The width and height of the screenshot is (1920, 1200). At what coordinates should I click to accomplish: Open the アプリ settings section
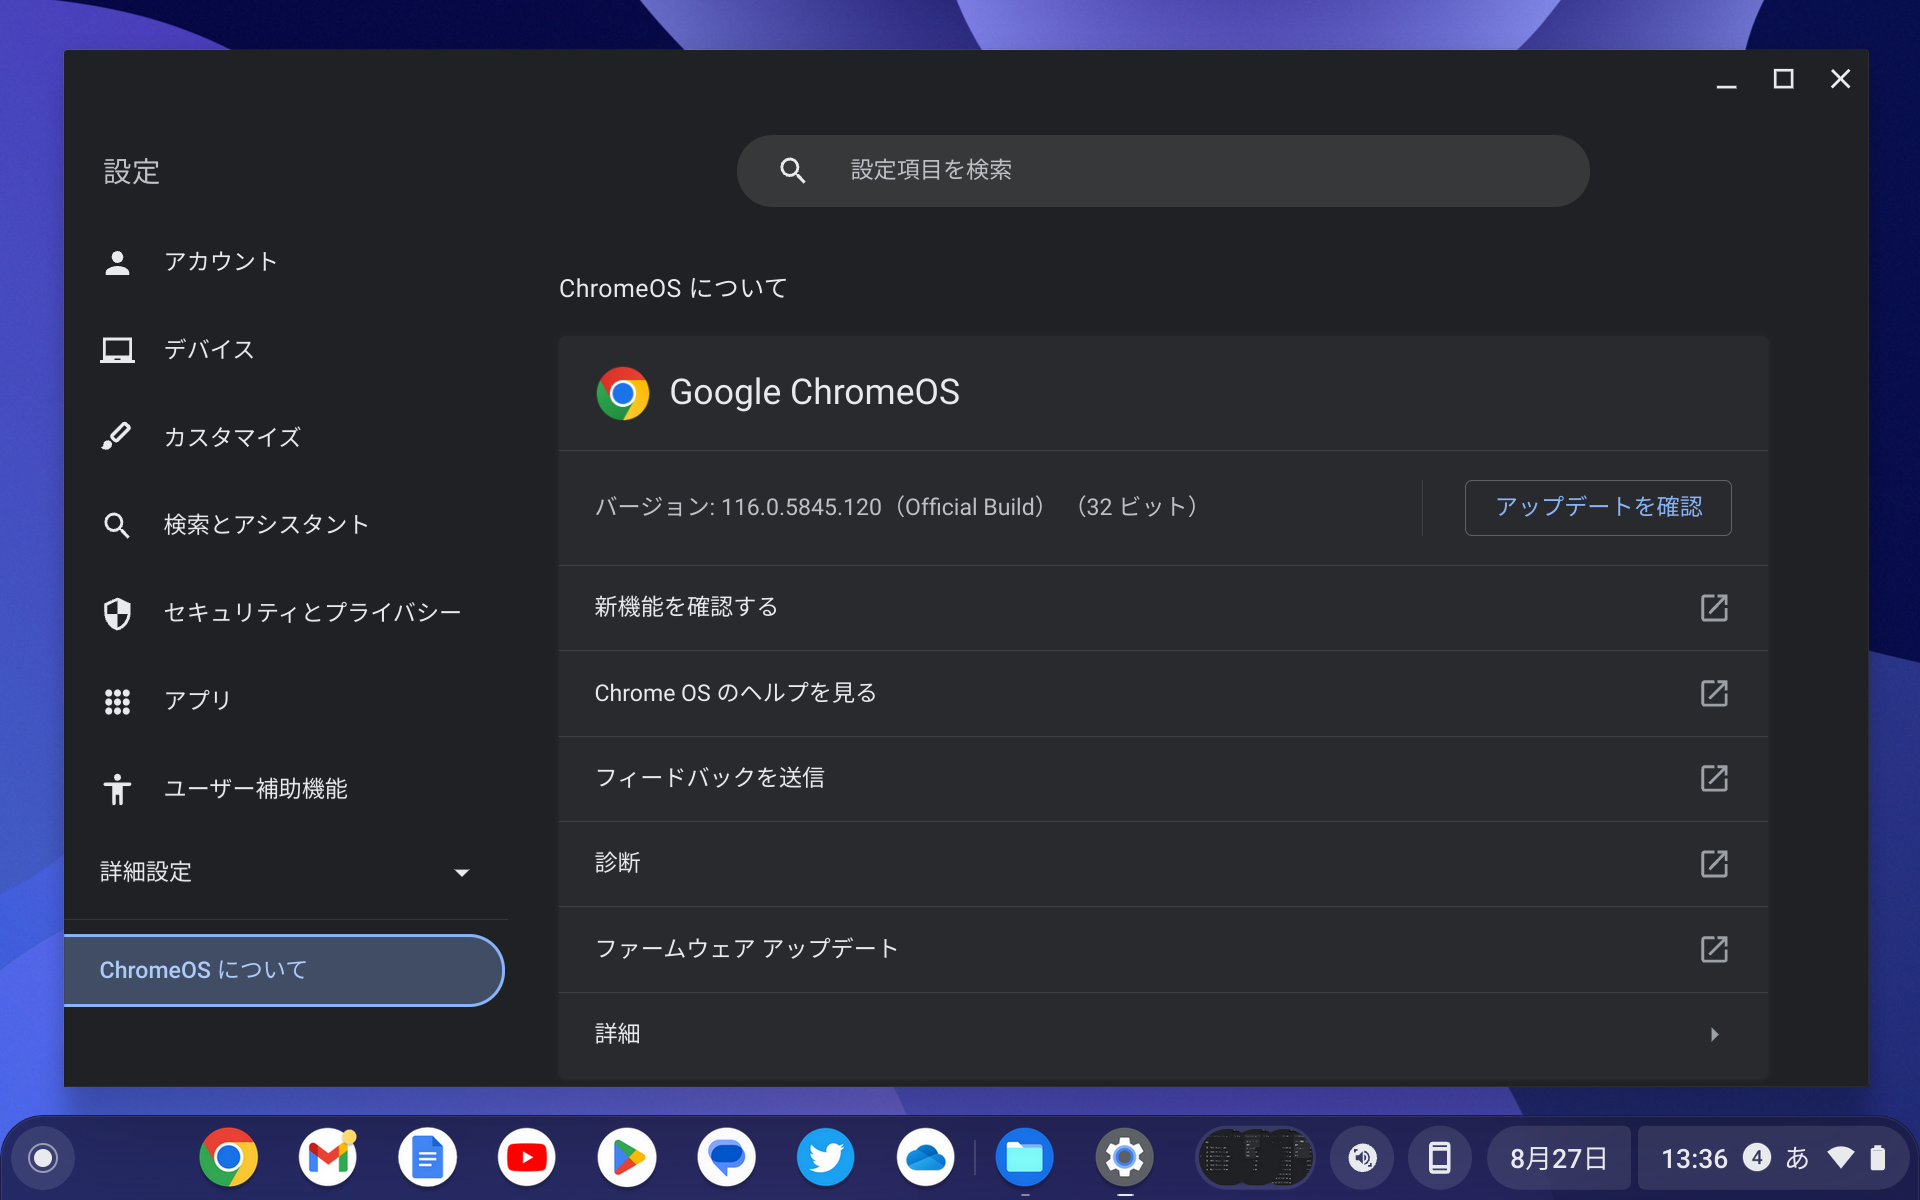point(197,701)
